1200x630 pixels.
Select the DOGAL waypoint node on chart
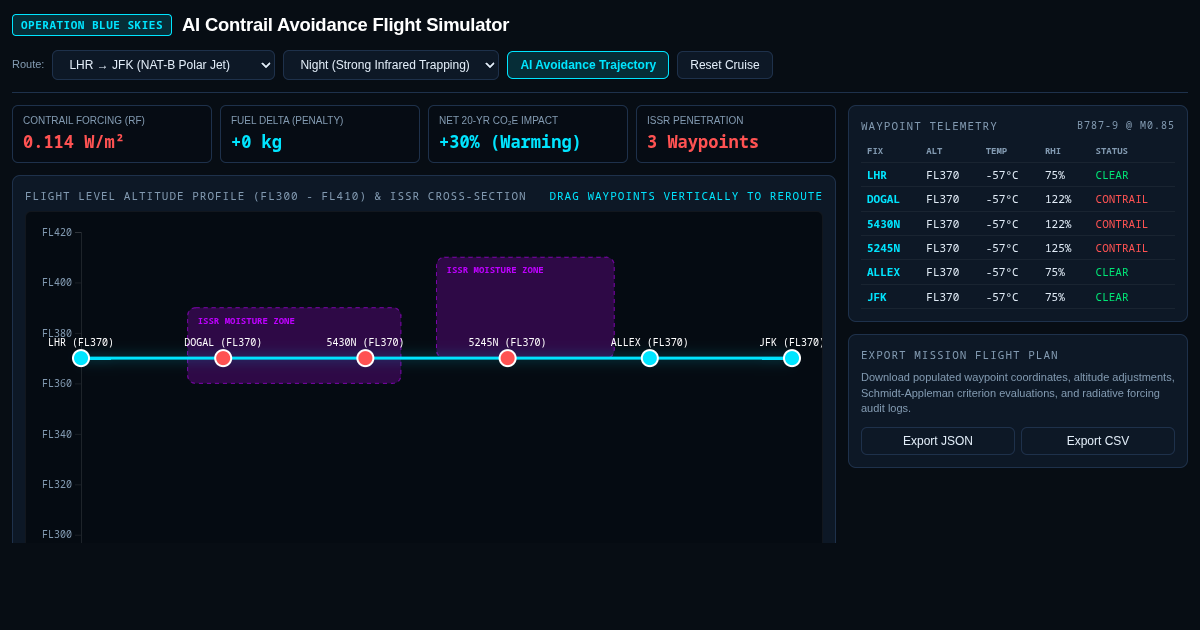tap(223, 358)
